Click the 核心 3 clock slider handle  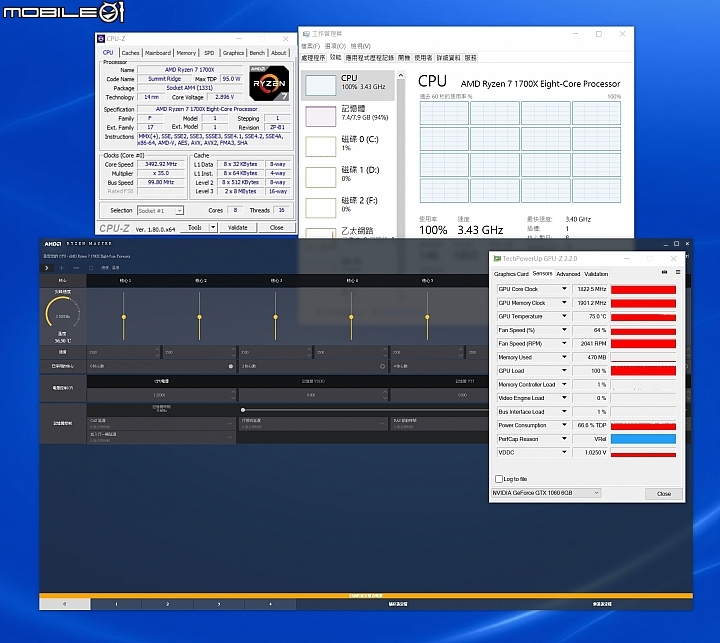[x=276, y=317]
